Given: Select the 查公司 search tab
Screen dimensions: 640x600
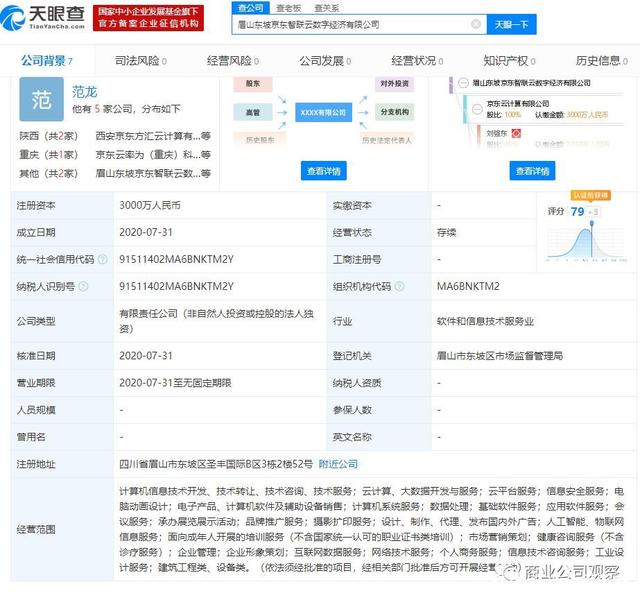Looking at the screenshot, I should tap(251, 8).
